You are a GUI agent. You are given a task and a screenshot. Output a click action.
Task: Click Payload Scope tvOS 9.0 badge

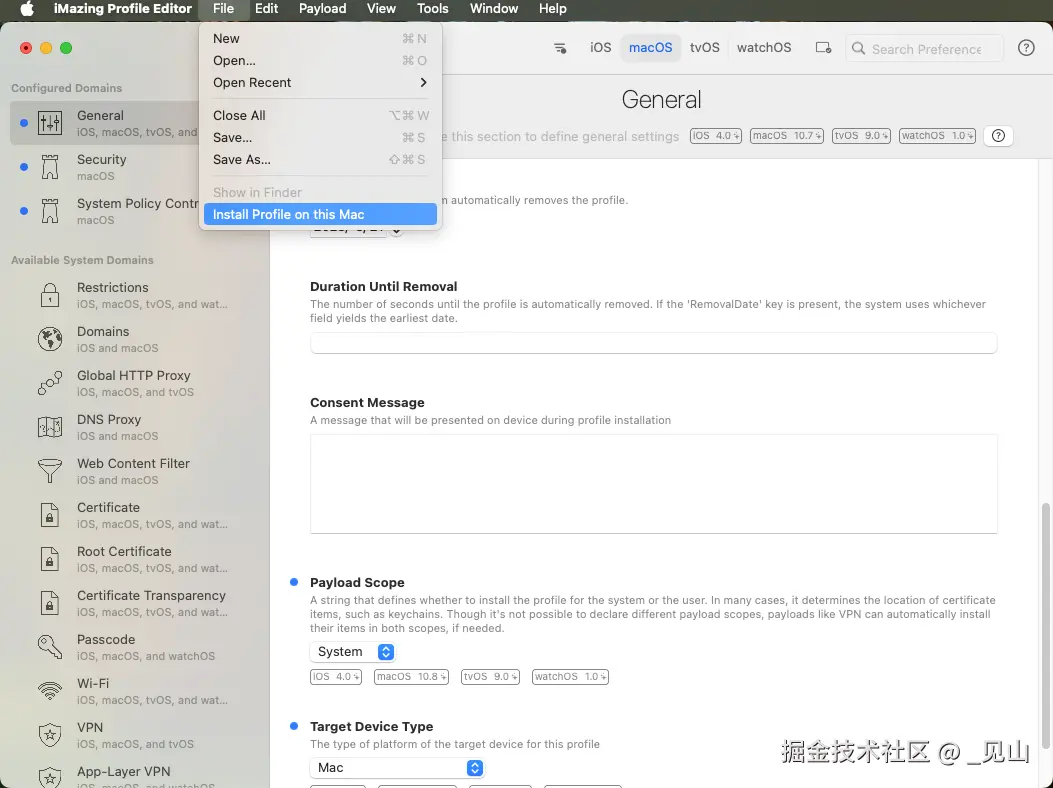490,676
